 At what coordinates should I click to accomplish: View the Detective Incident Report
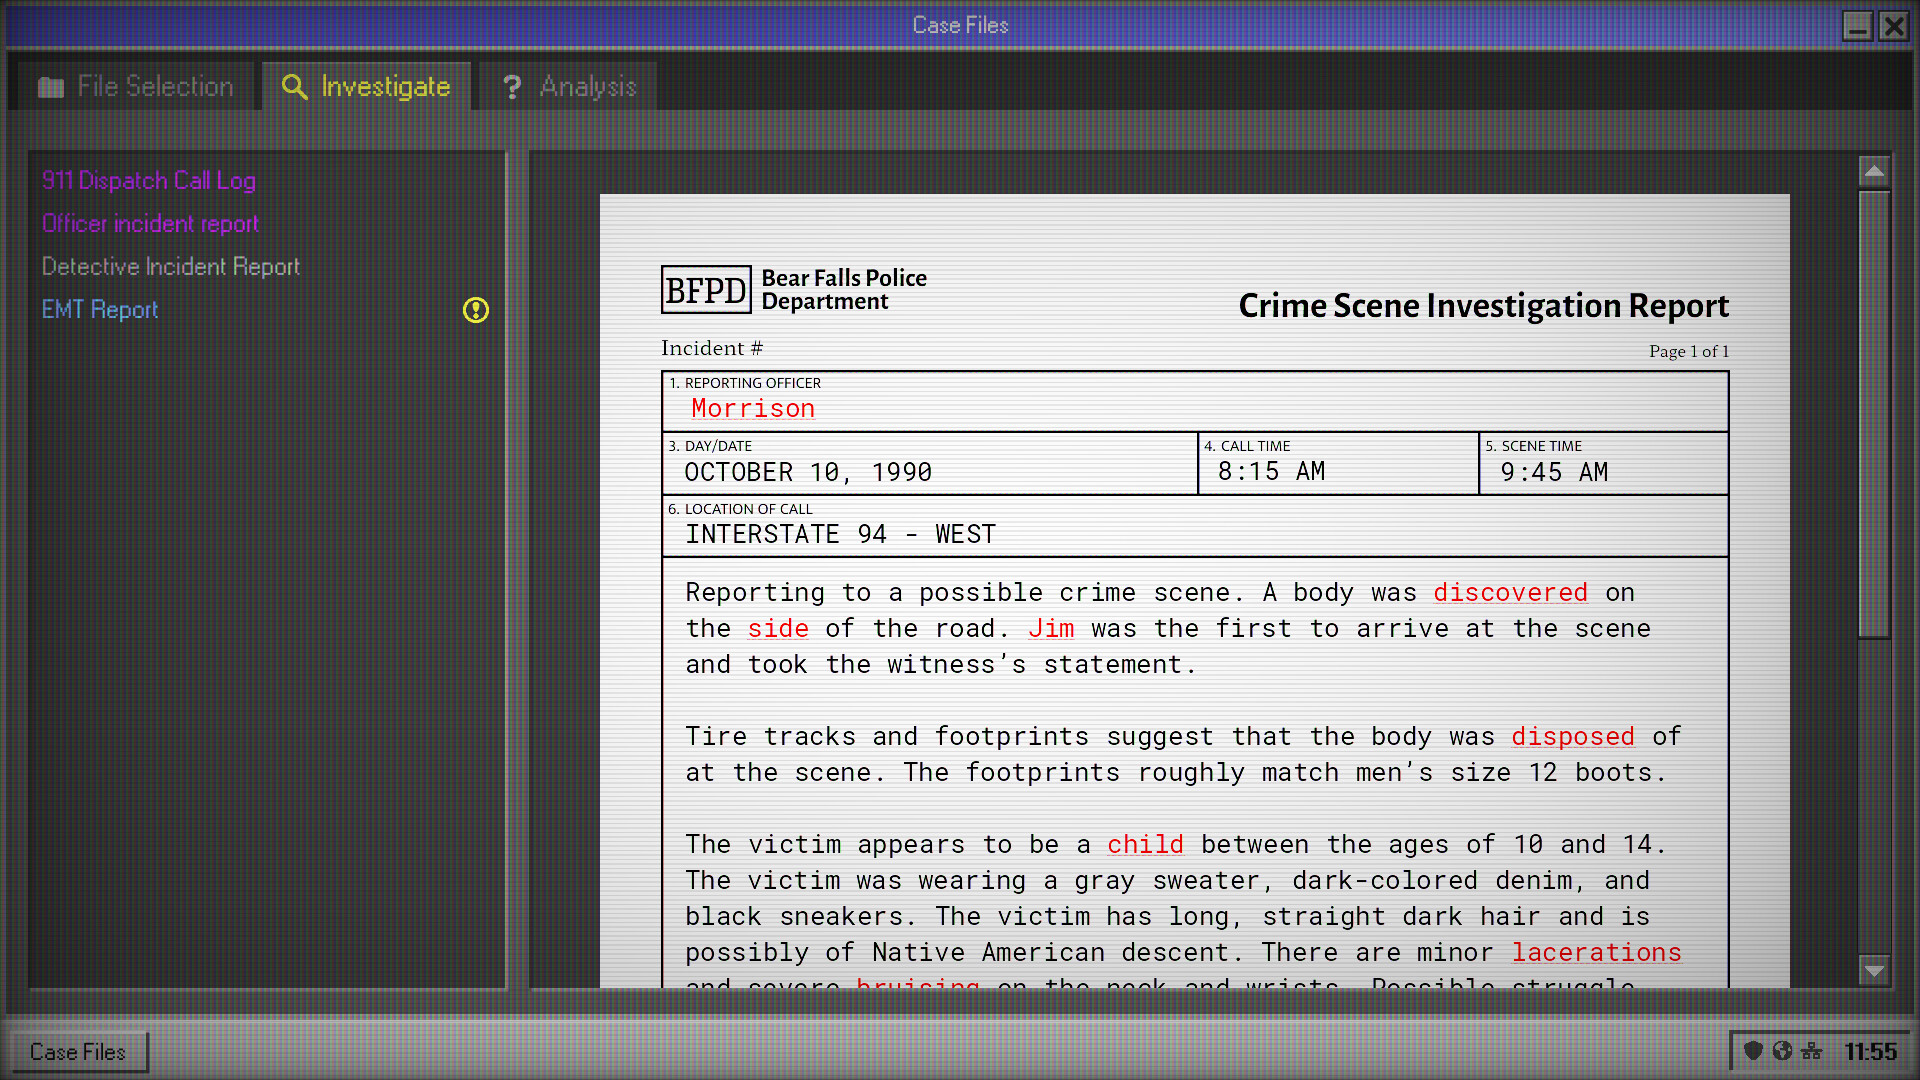pyautogui.click(x=170, y=267)
